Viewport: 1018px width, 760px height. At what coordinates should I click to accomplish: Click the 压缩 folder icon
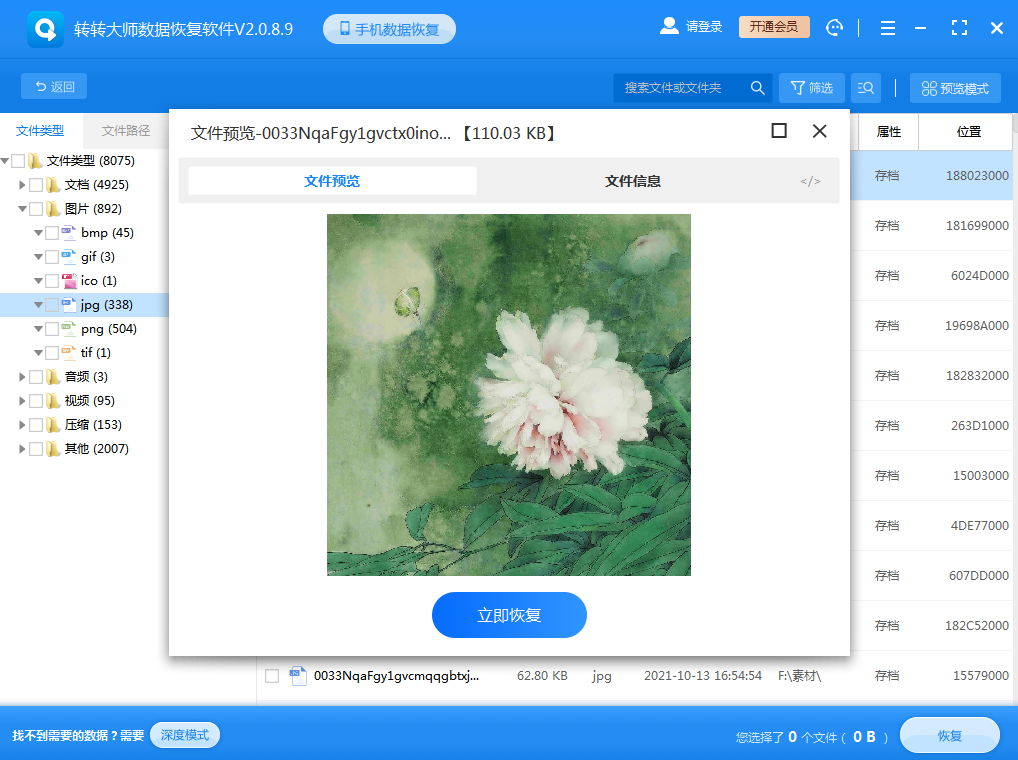coord(53,424)
